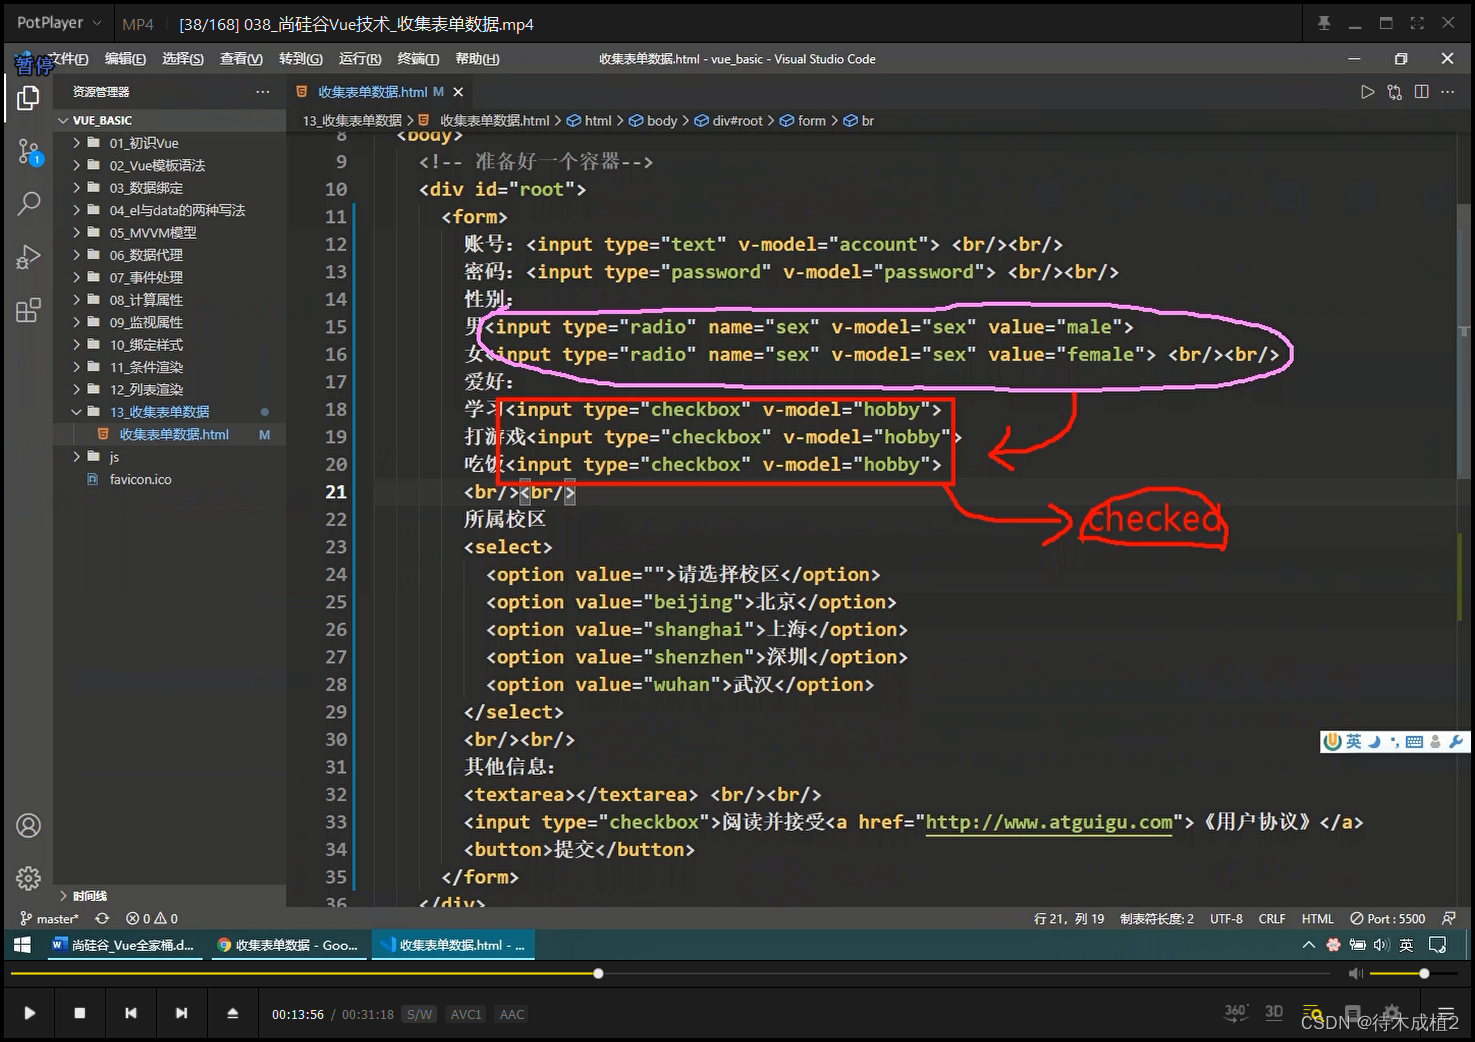Click the form breadcrumb item
This screenshot has height=1042, width=1475.
point(802,120)
